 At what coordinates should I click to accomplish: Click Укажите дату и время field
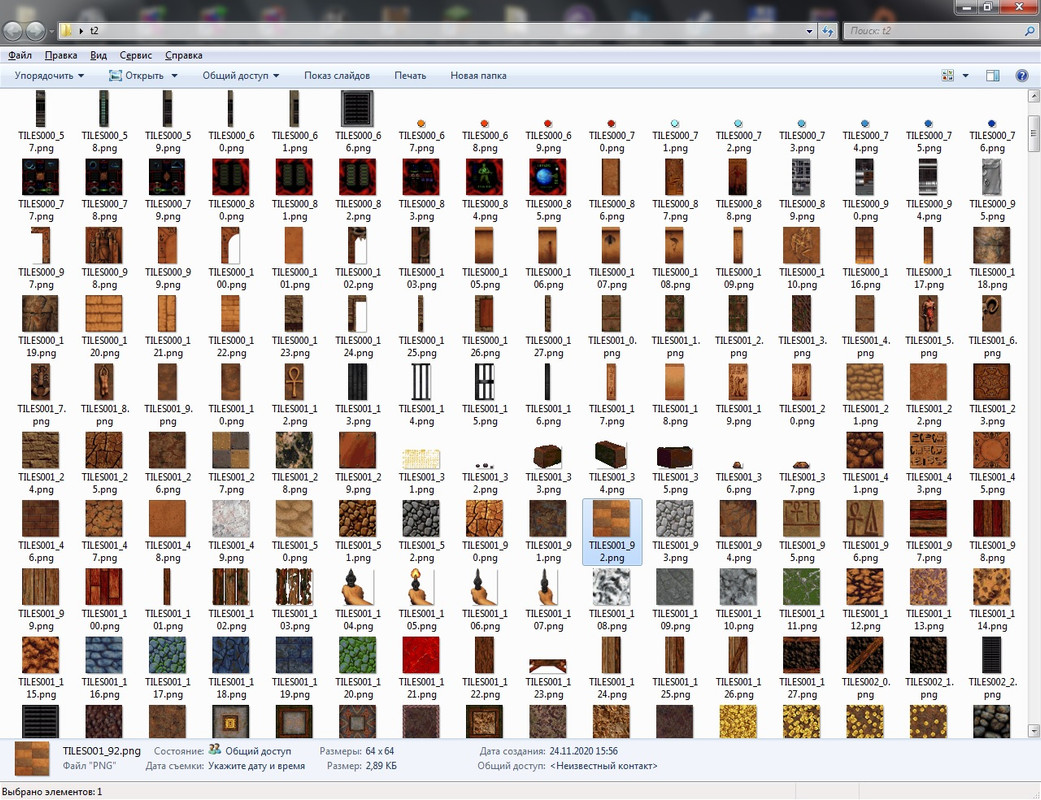256,765
